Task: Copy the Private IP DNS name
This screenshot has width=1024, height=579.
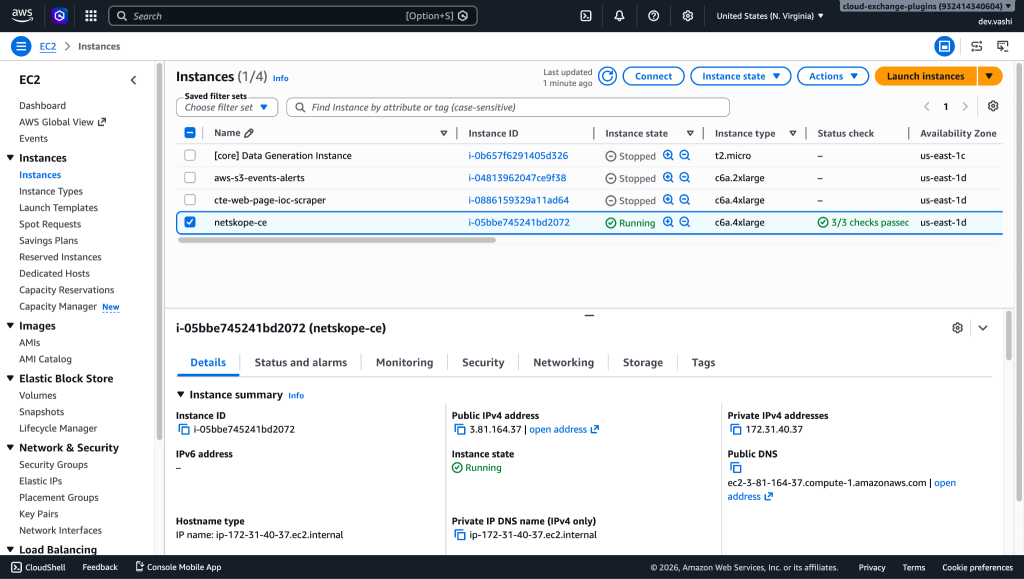Action: [460, 535]
